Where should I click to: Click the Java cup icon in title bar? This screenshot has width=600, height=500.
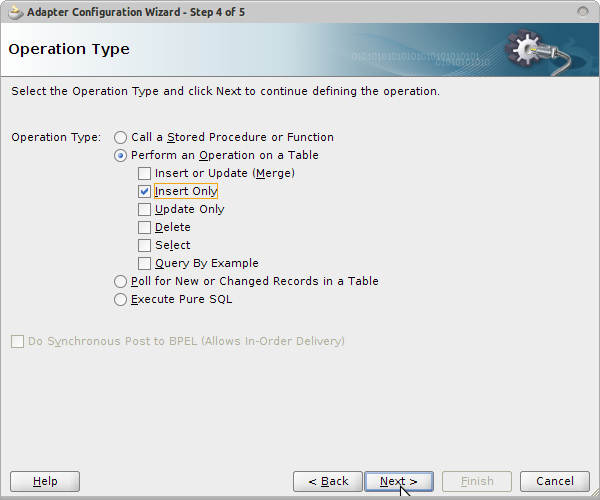point(15,12)
